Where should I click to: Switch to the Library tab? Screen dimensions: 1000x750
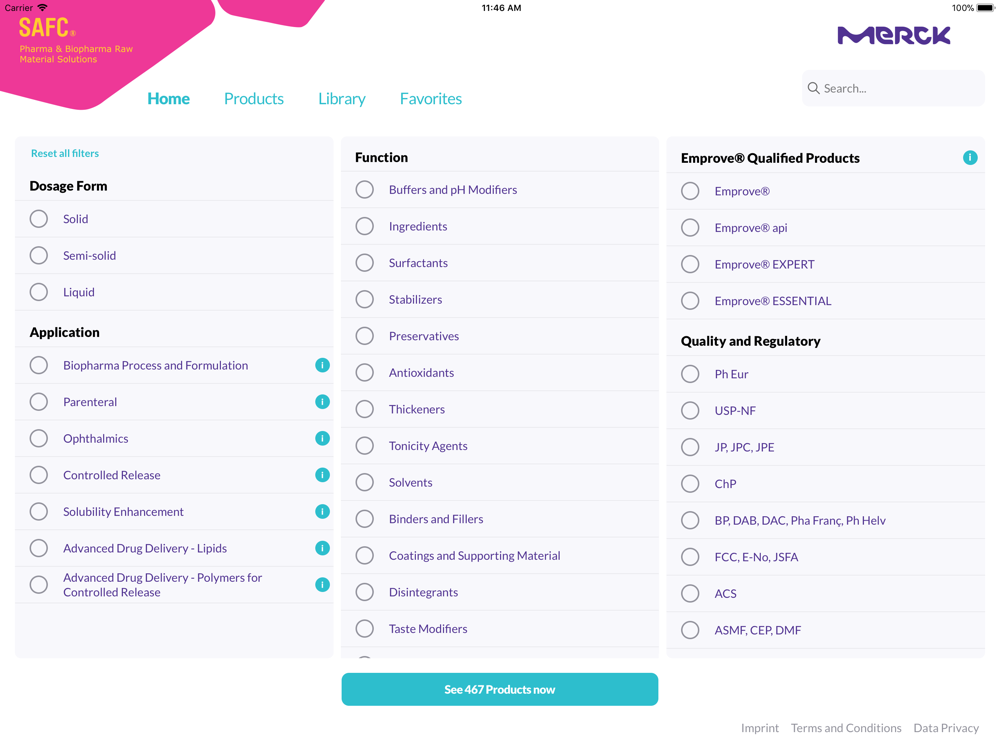pyautogui.click(x=342, y=99)
